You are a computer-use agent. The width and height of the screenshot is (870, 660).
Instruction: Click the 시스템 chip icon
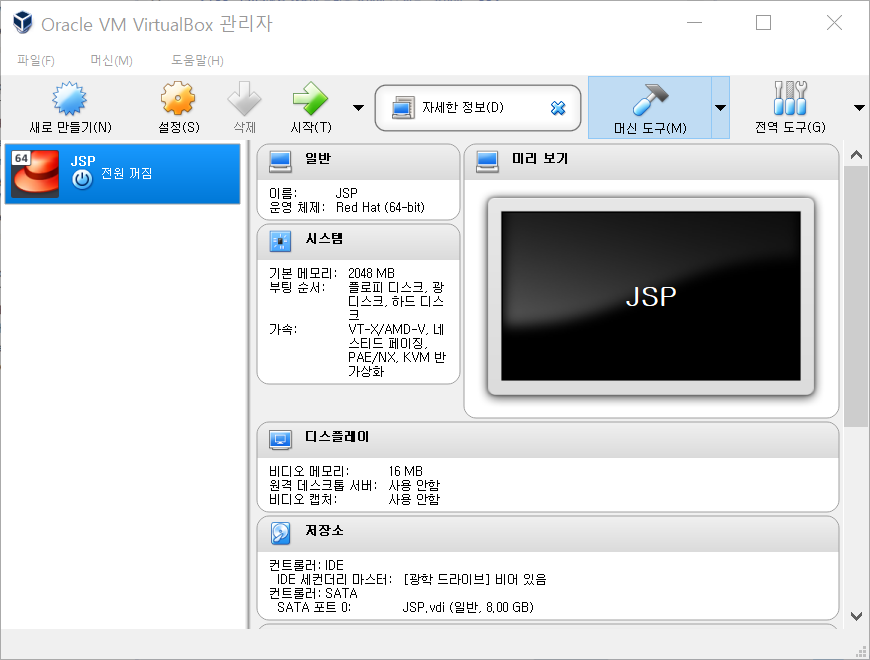[280, 241]
